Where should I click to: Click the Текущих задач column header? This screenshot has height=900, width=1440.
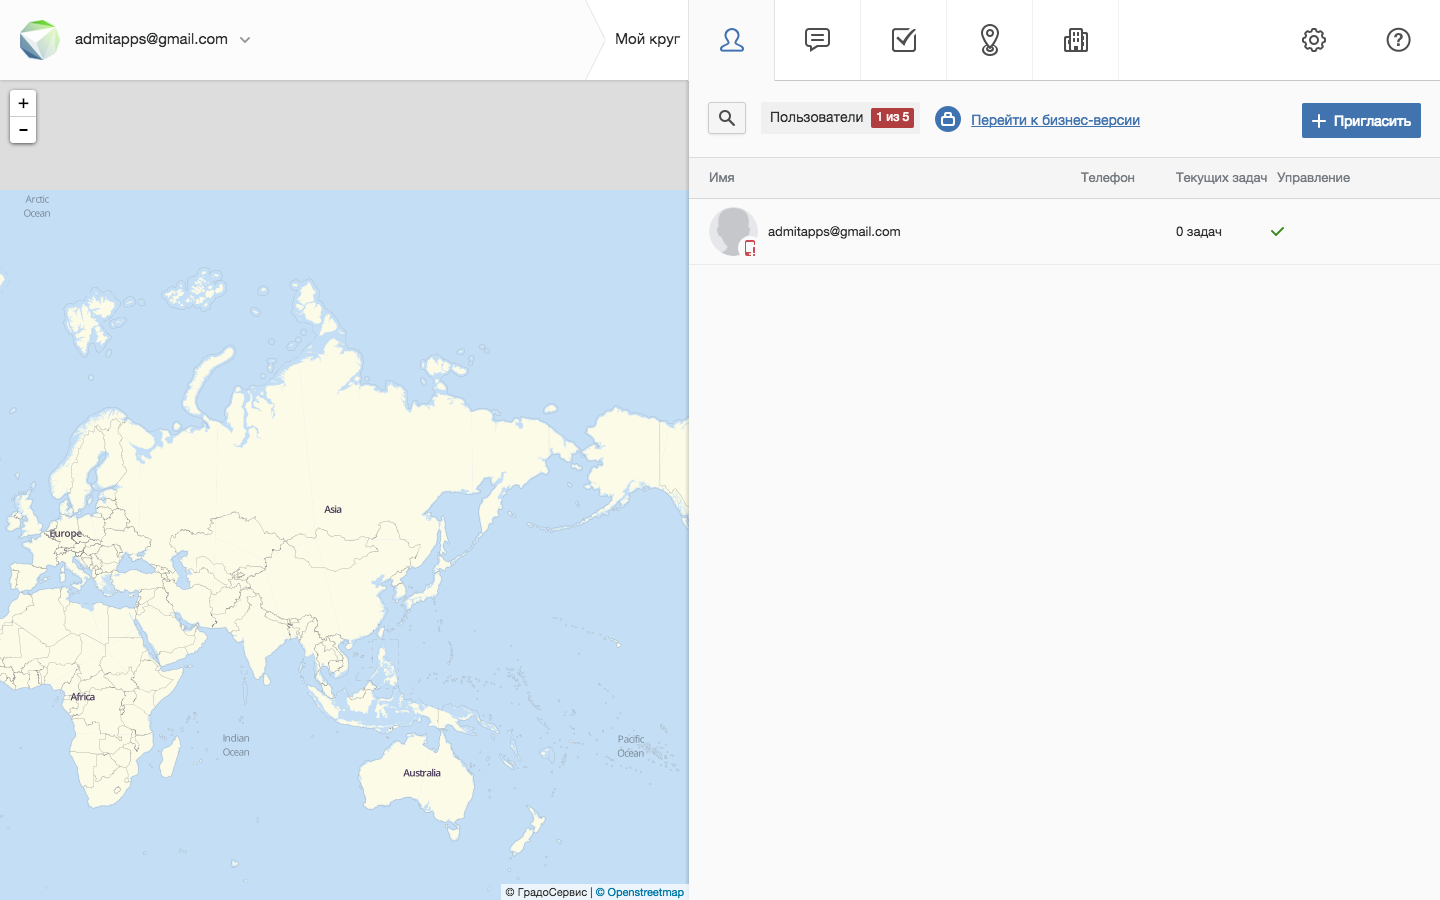[1221, 178]
